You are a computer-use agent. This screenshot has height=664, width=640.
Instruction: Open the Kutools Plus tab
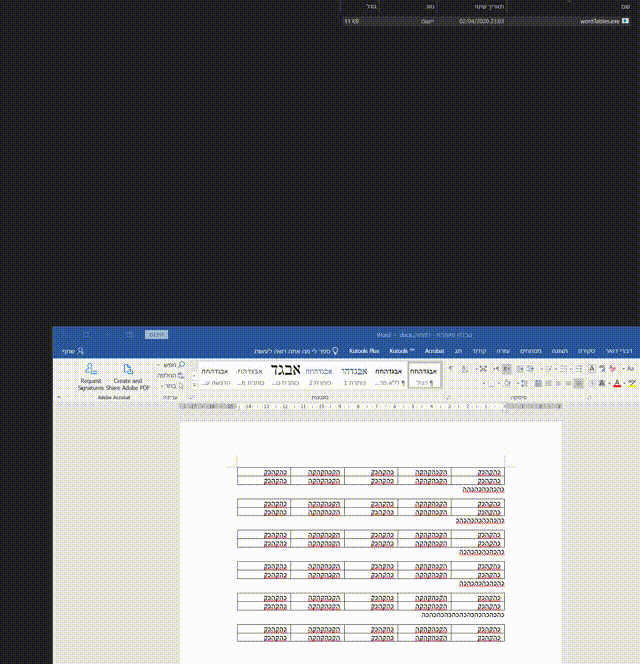[364, 351]
